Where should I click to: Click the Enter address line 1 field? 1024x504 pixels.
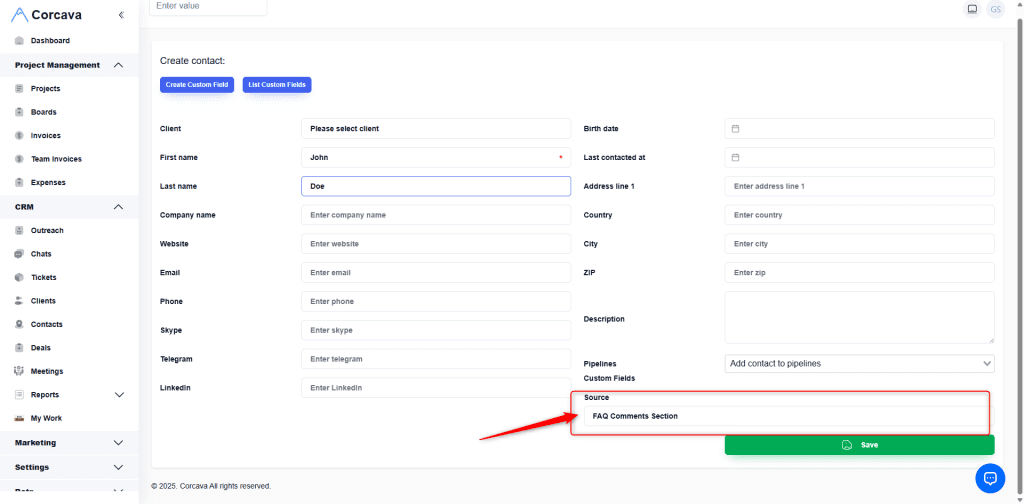[x=859, y=186]
